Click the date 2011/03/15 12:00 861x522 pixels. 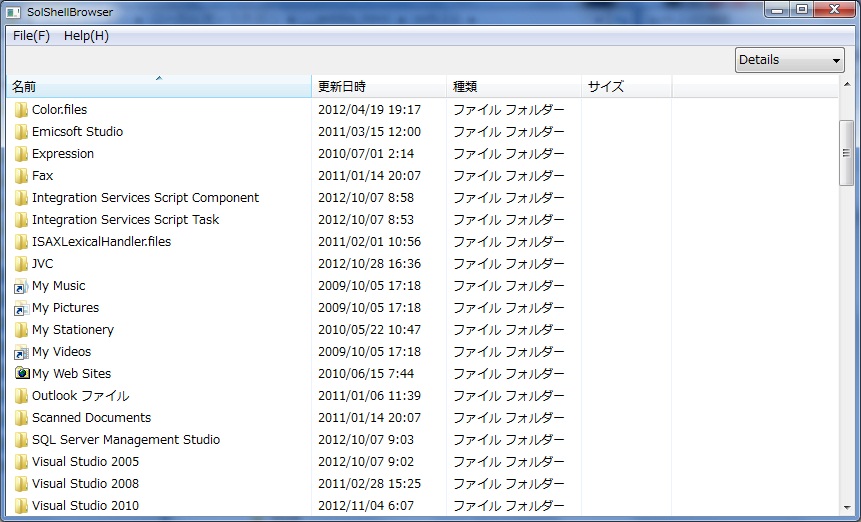(x=370, y=132)
